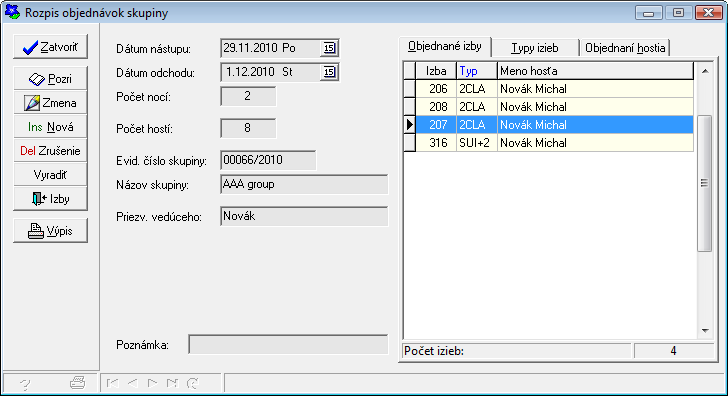Click the Poznámka input field
728x396 pixels.
(288, 345)
